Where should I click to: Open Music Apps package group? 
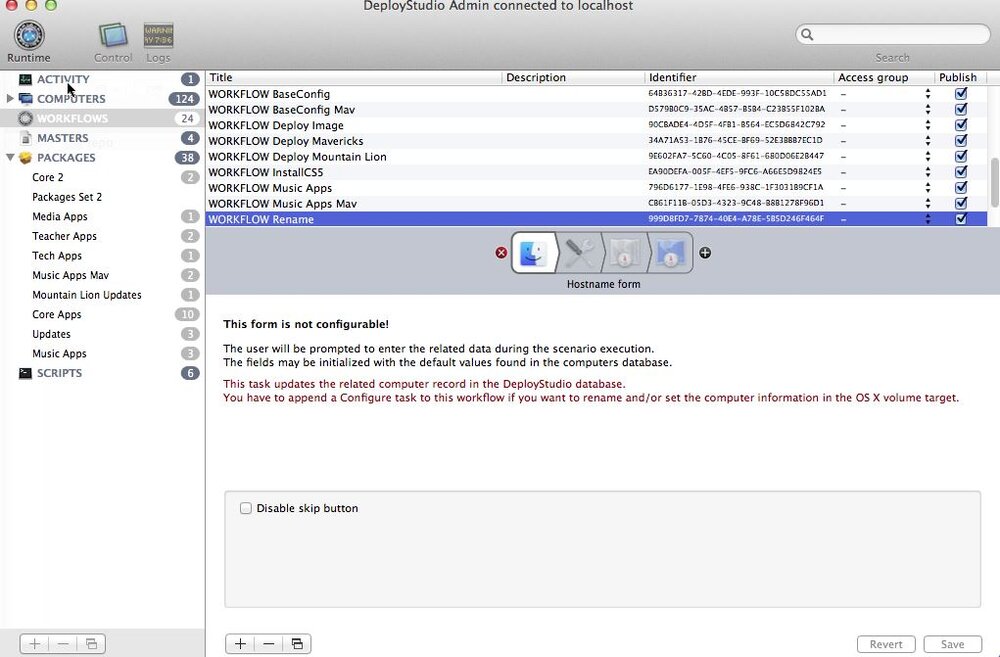coord(59,354)
